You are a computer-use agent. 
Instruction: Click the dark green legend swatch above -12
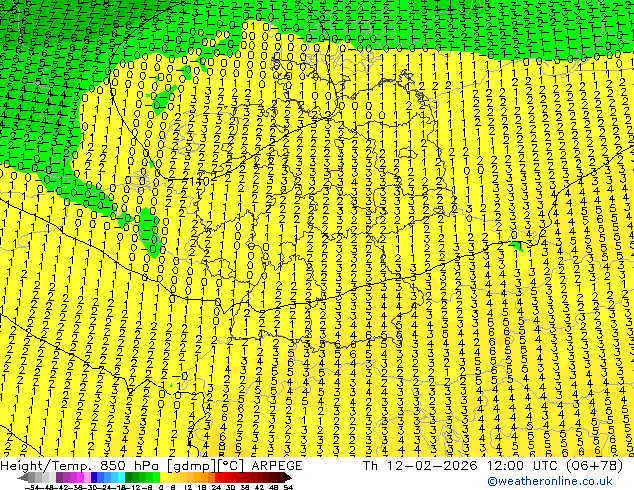[x=128, y=478]
